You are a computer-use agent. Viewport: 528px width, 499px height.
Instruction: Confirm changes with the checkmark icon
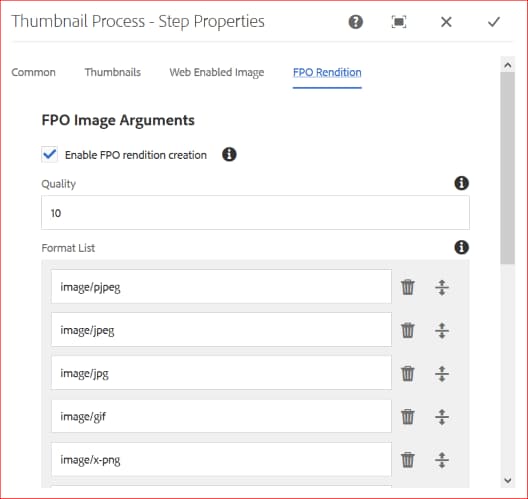click(x=494, y=22)
